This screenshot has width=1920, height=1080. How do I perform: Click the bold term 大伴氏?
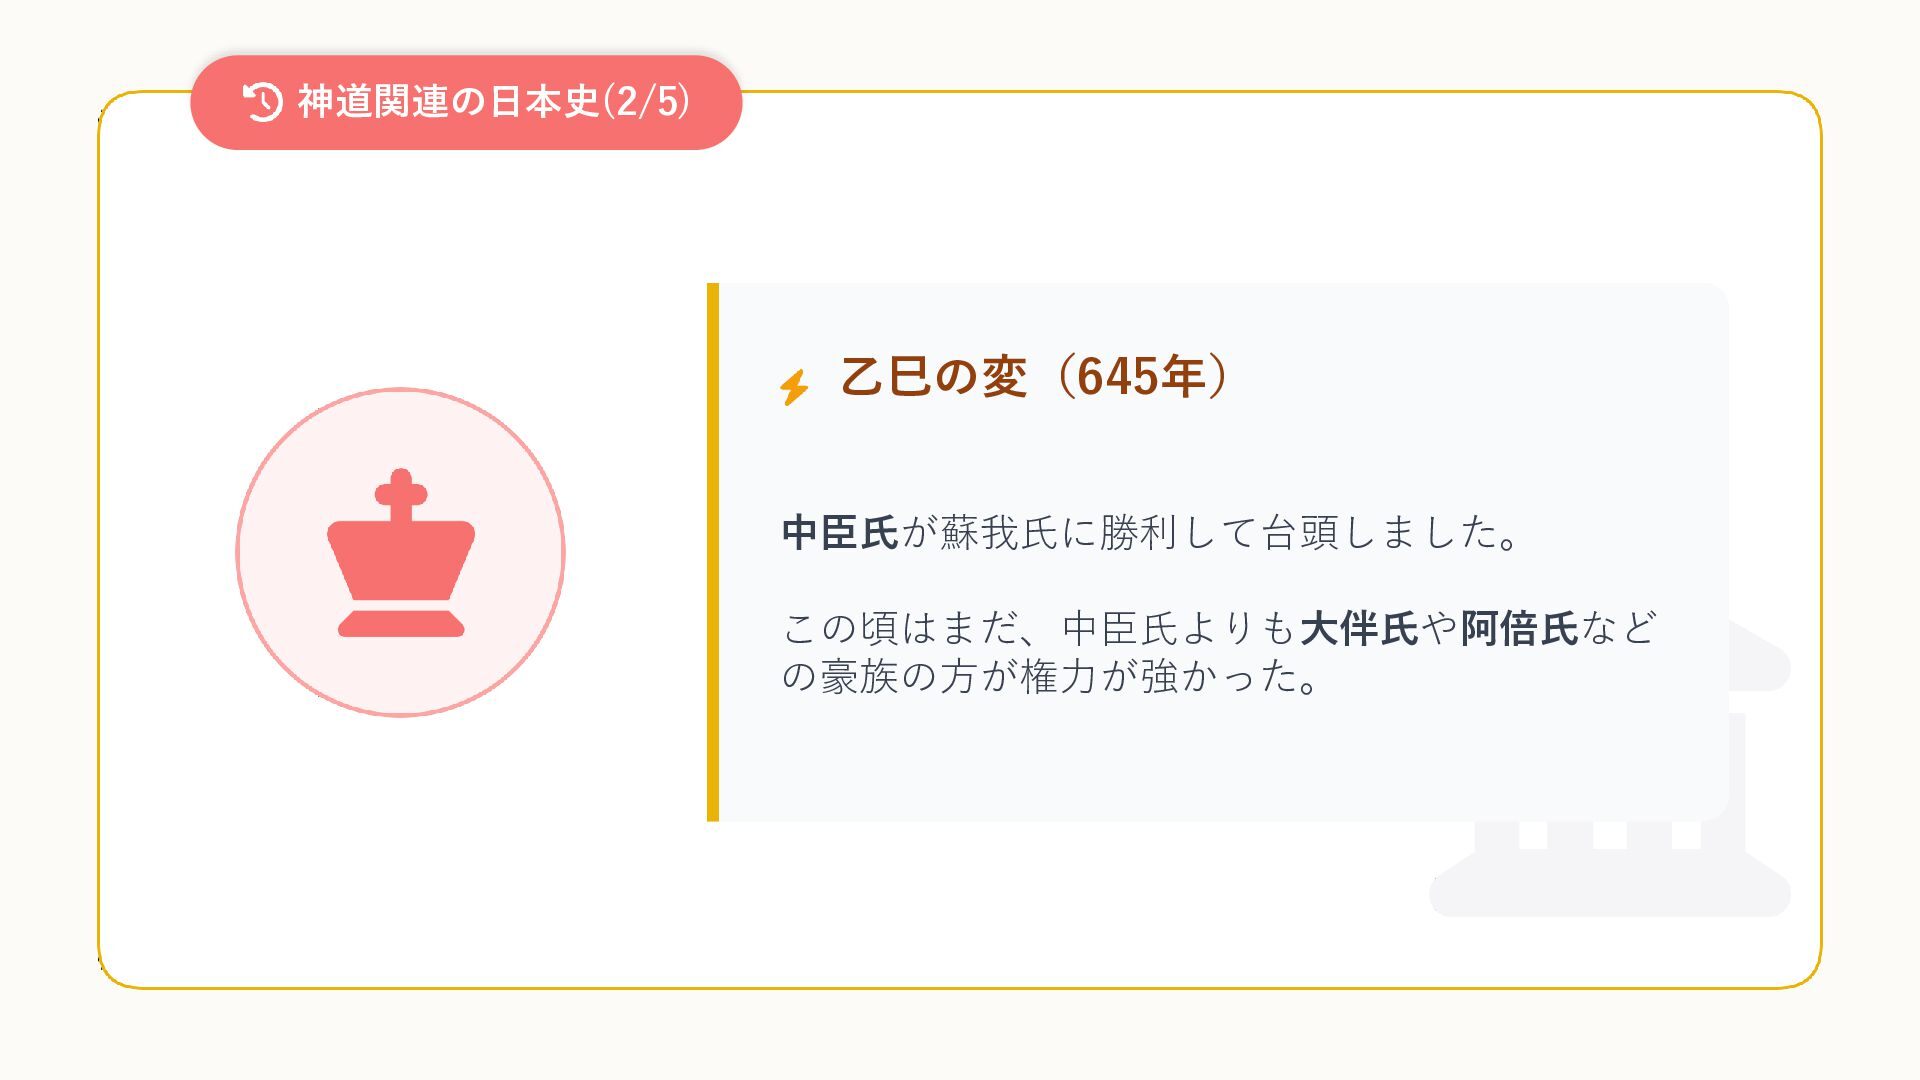(x=1359, y=629)
